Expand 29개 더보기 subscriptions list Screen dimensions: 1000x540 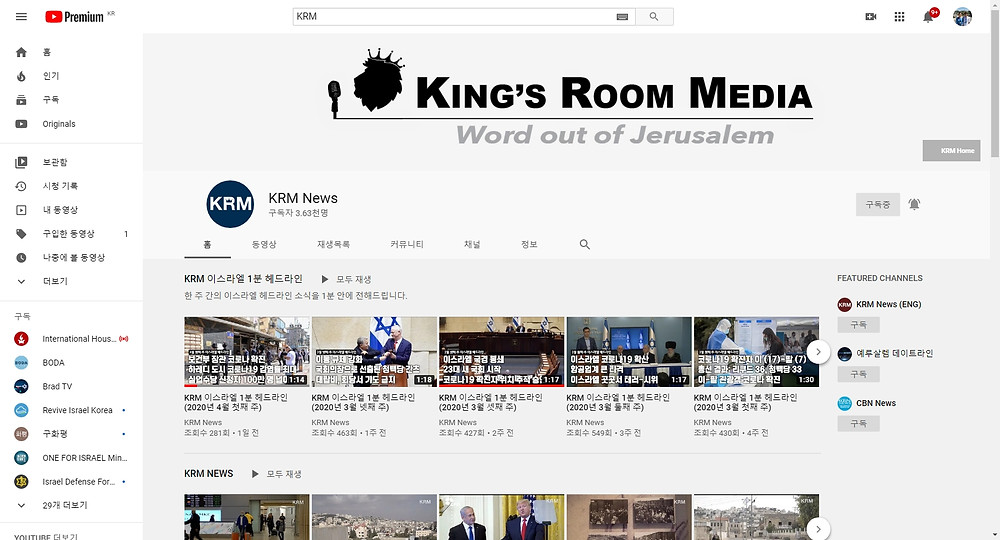tap(71, 505)
